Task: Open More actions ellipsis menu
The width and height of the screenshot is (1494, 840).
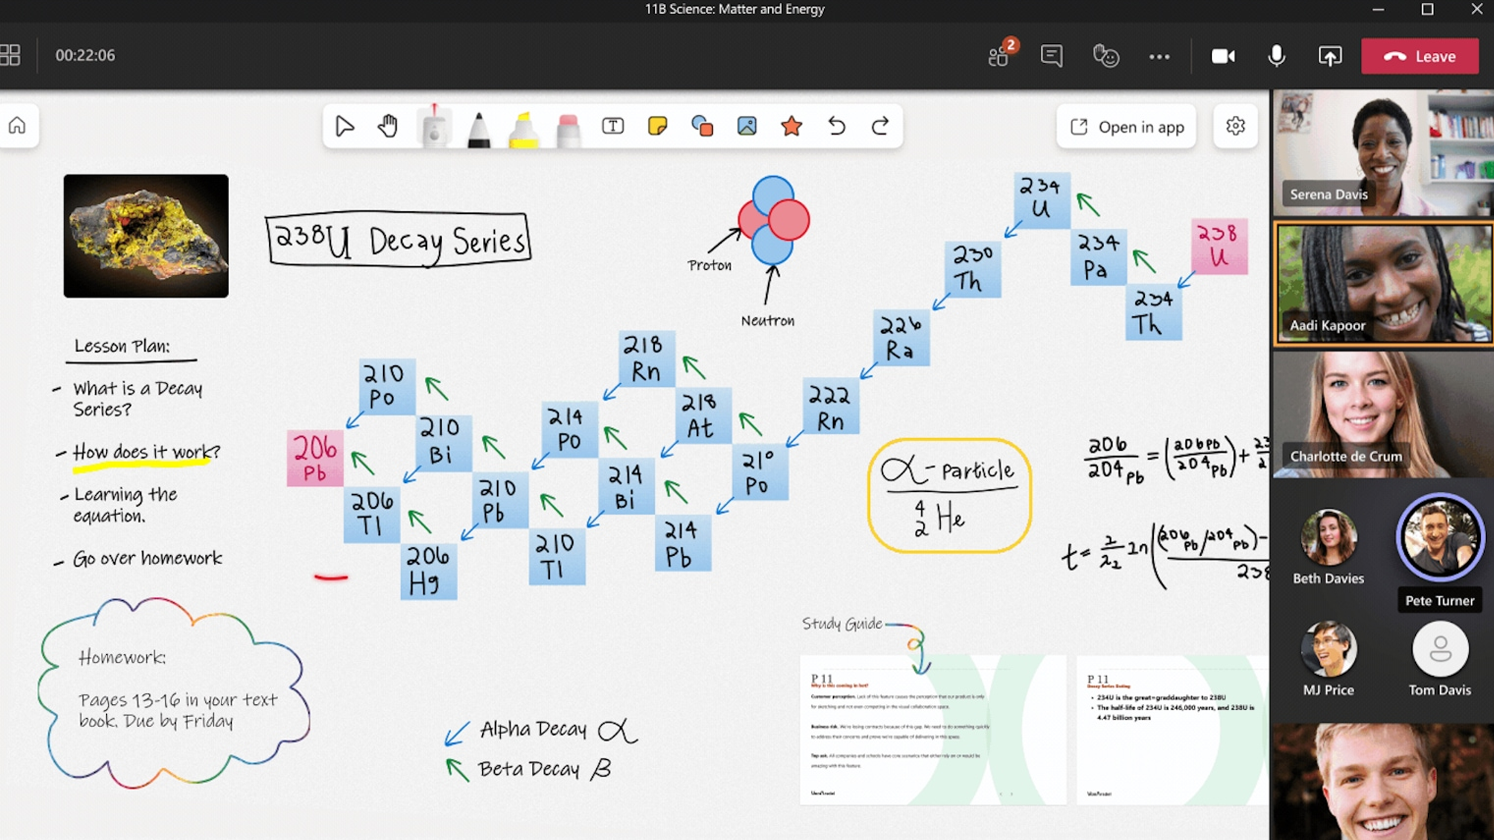Action: (x=1159, y=57)
